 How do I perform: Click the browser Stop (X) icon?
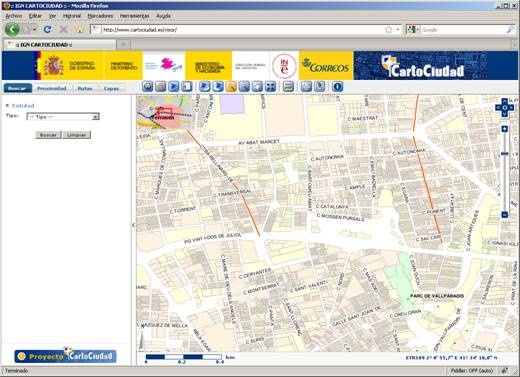tap(63, 30)
